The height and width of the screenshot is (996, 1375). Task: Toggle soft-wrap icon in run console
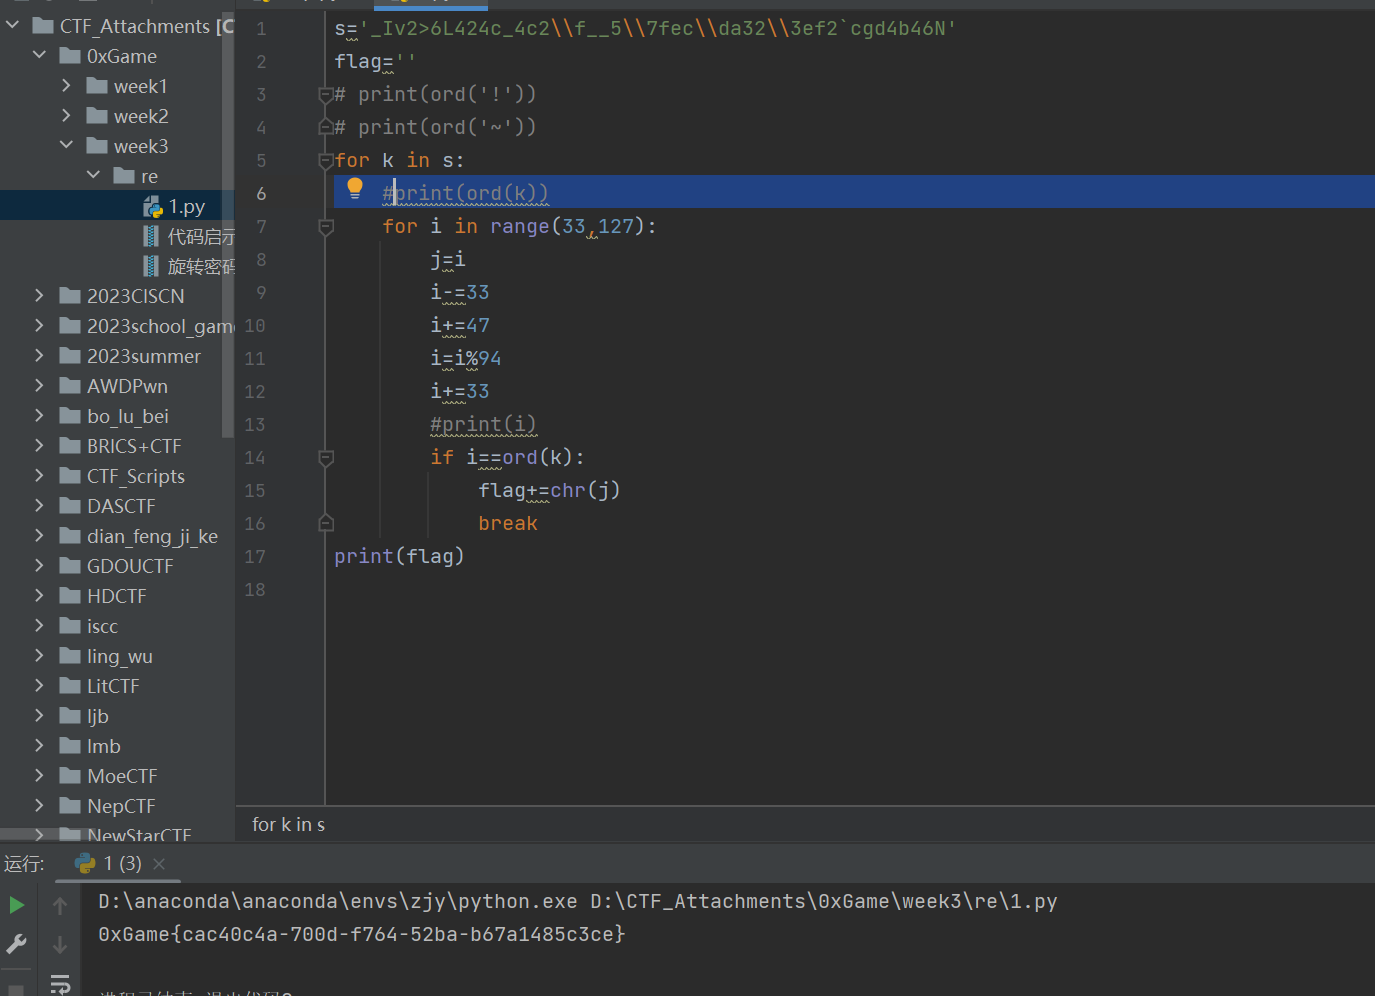60,984
